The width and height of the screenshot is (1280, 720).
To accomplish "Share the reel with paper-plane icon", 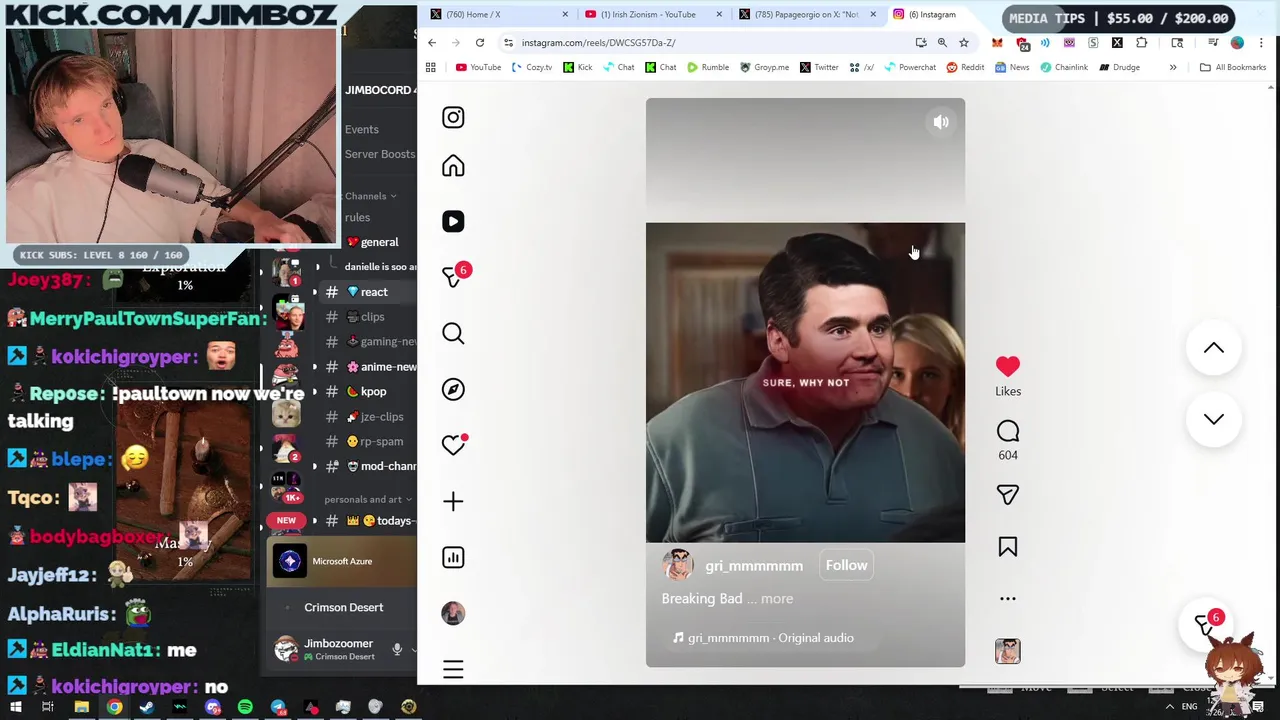I will tap(1008, 495).
